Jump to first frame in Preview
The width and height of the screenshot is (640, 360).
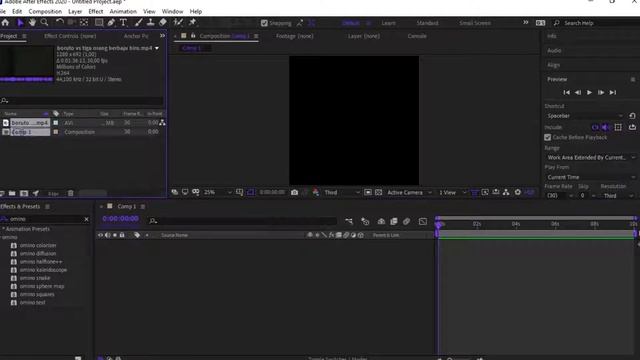tap(567, 93)
